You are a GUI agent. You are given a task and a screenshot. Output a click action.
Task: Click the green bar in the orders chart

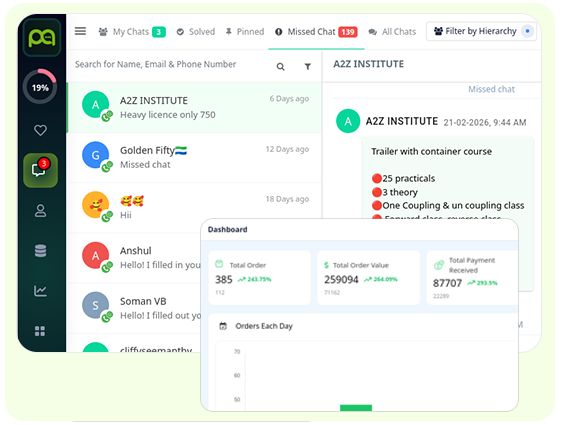tap(356, 408)
